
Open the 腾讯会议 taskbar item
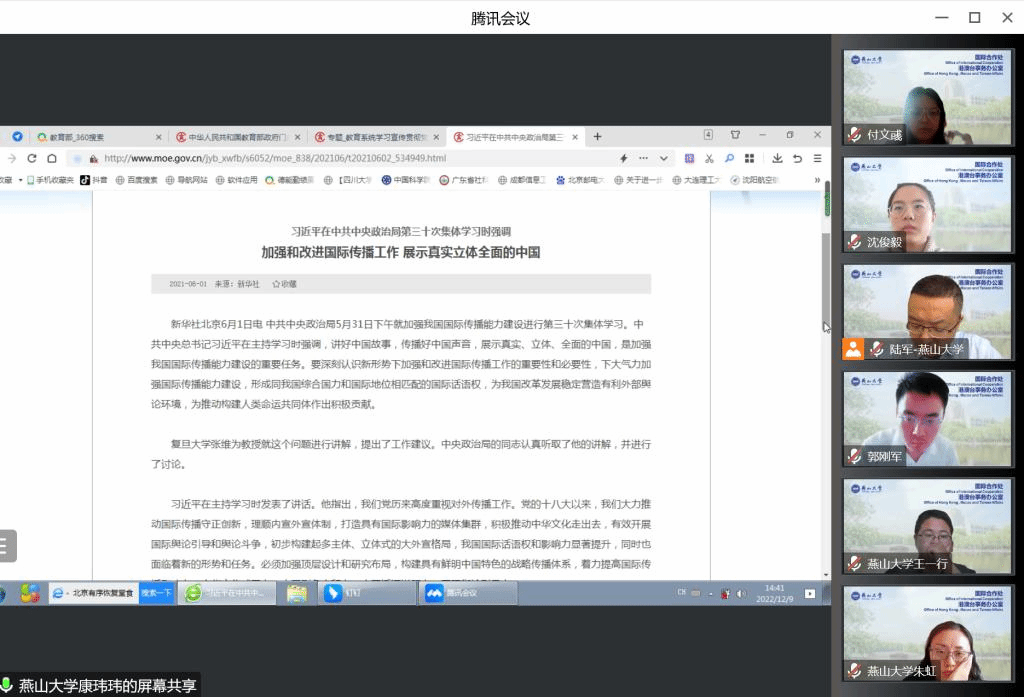click(467, 593)
